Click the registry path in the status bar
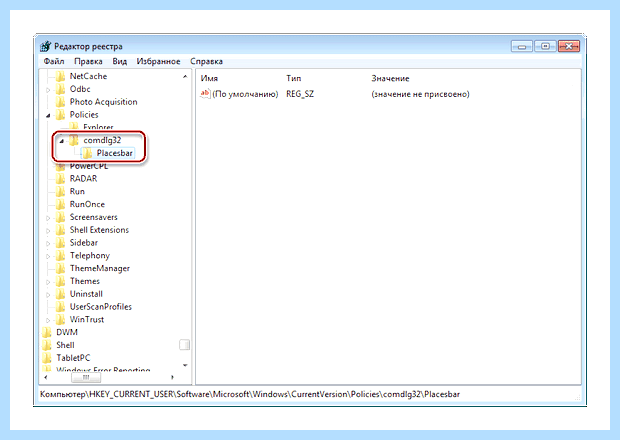This screenshot has height=440, width=620. [250, 394]
